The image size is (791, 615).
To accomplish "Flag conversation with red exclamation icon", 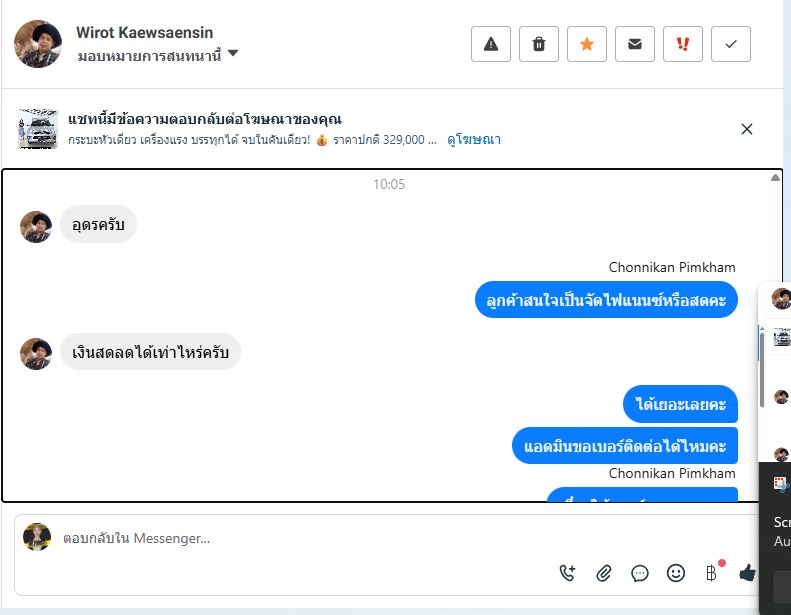I will pos(683,44).
